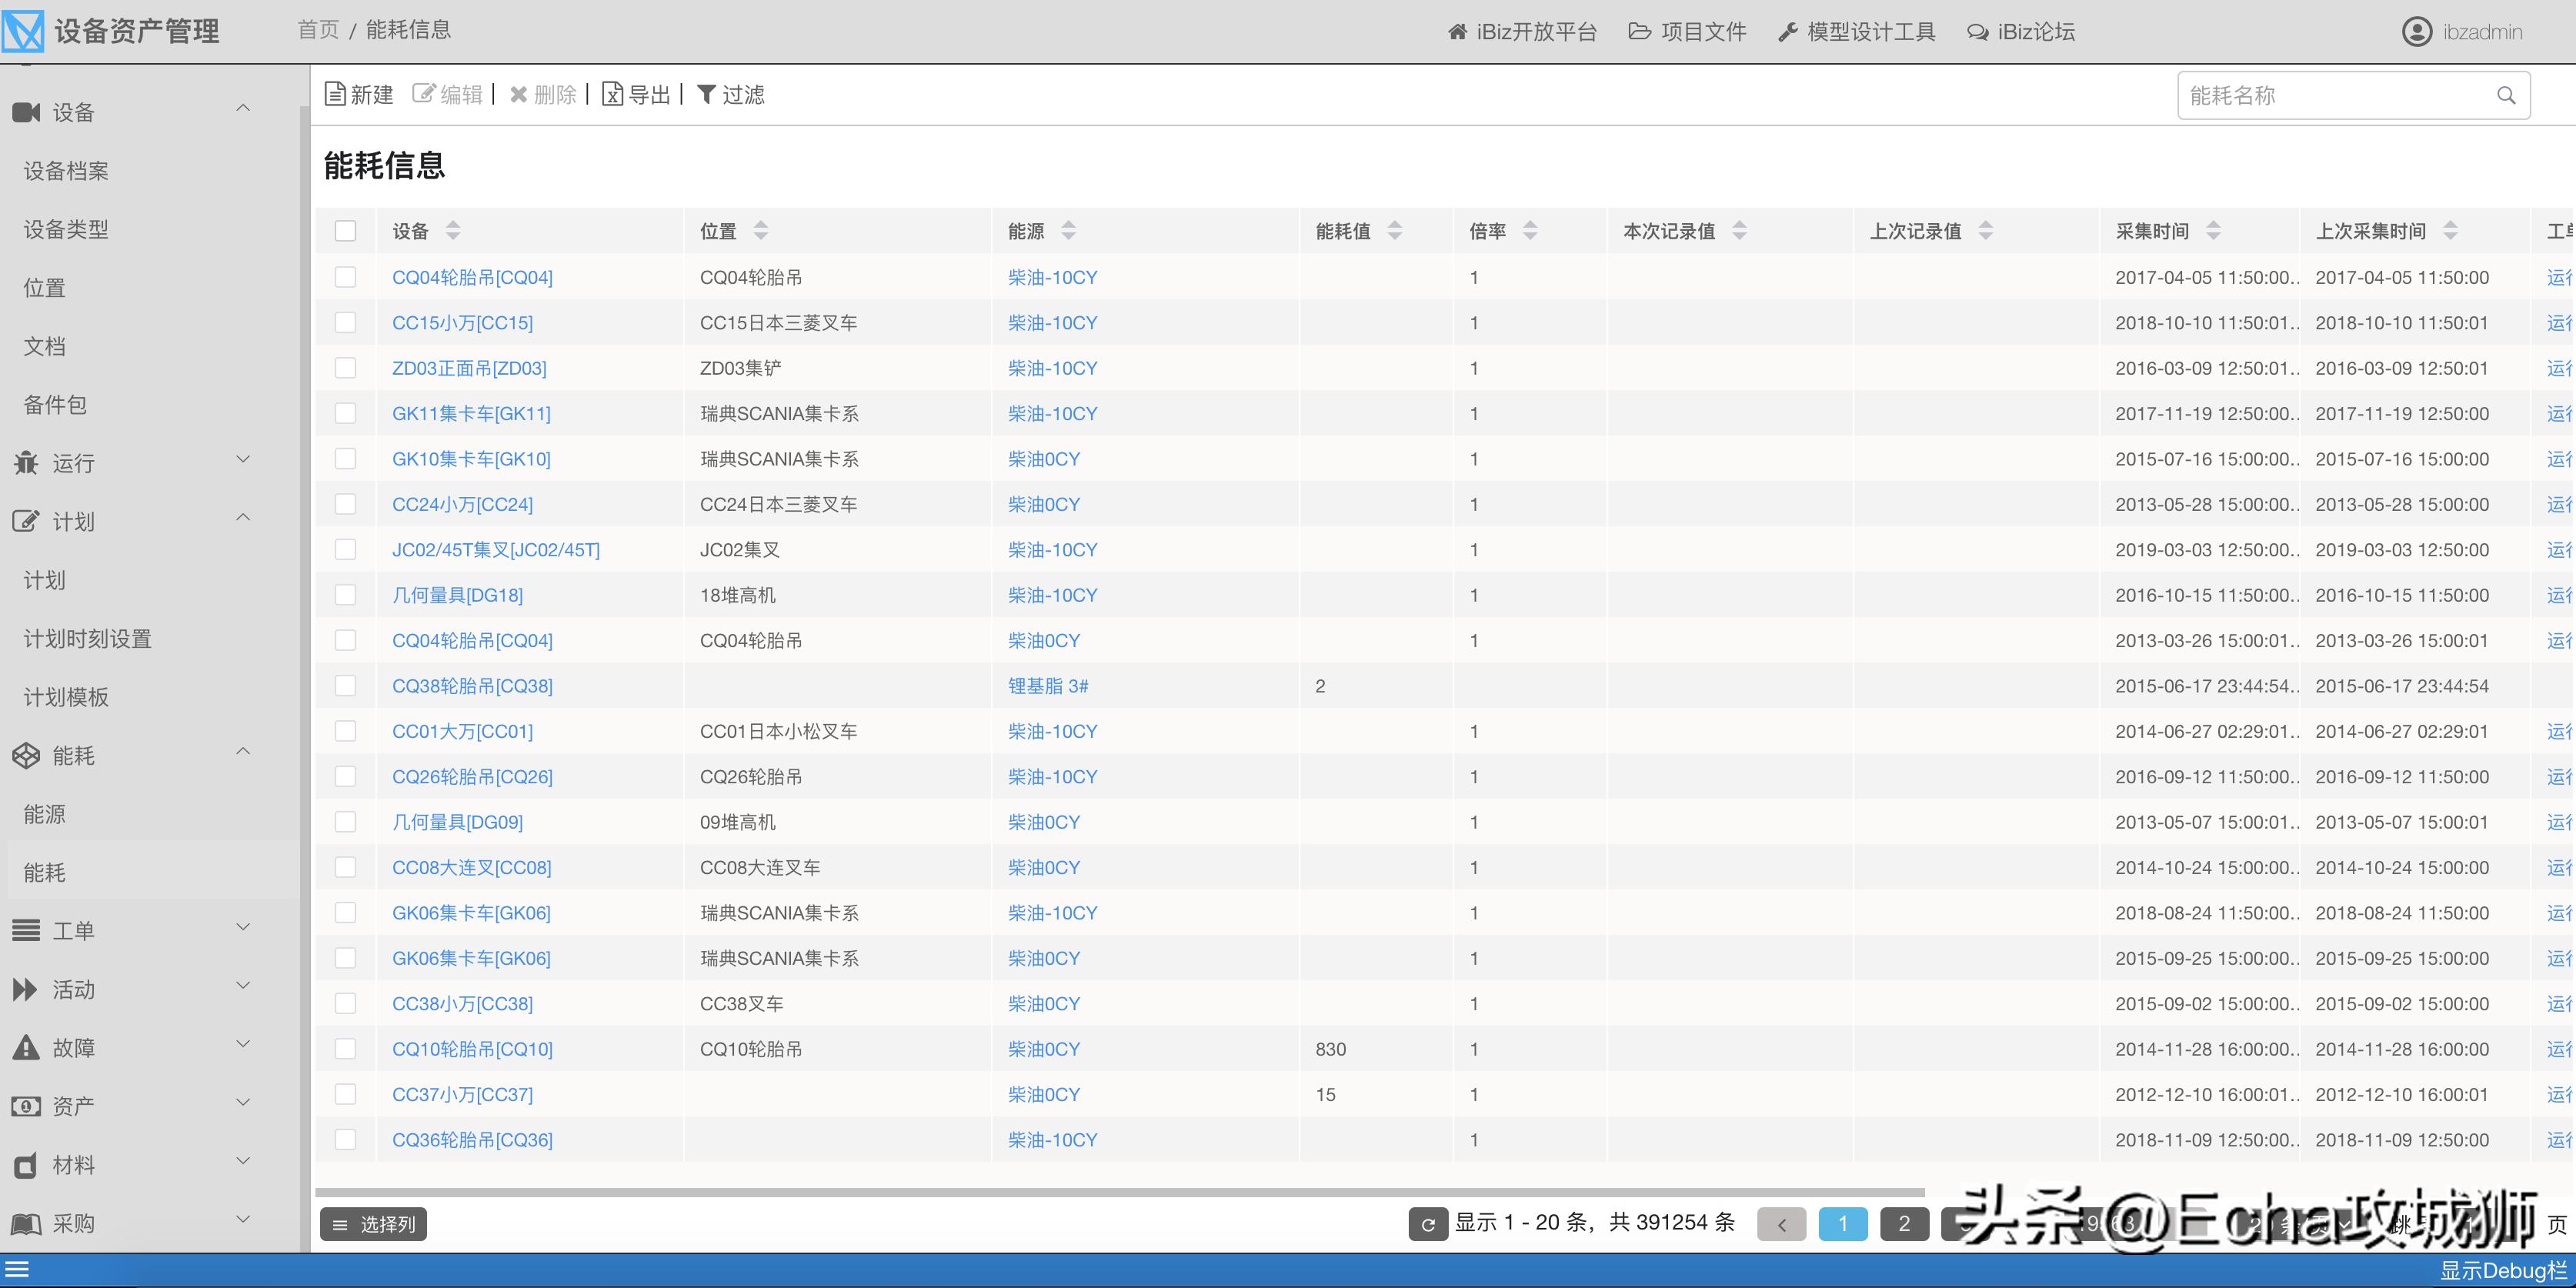Select the 故障 sidebar icon

(28, 1047)
